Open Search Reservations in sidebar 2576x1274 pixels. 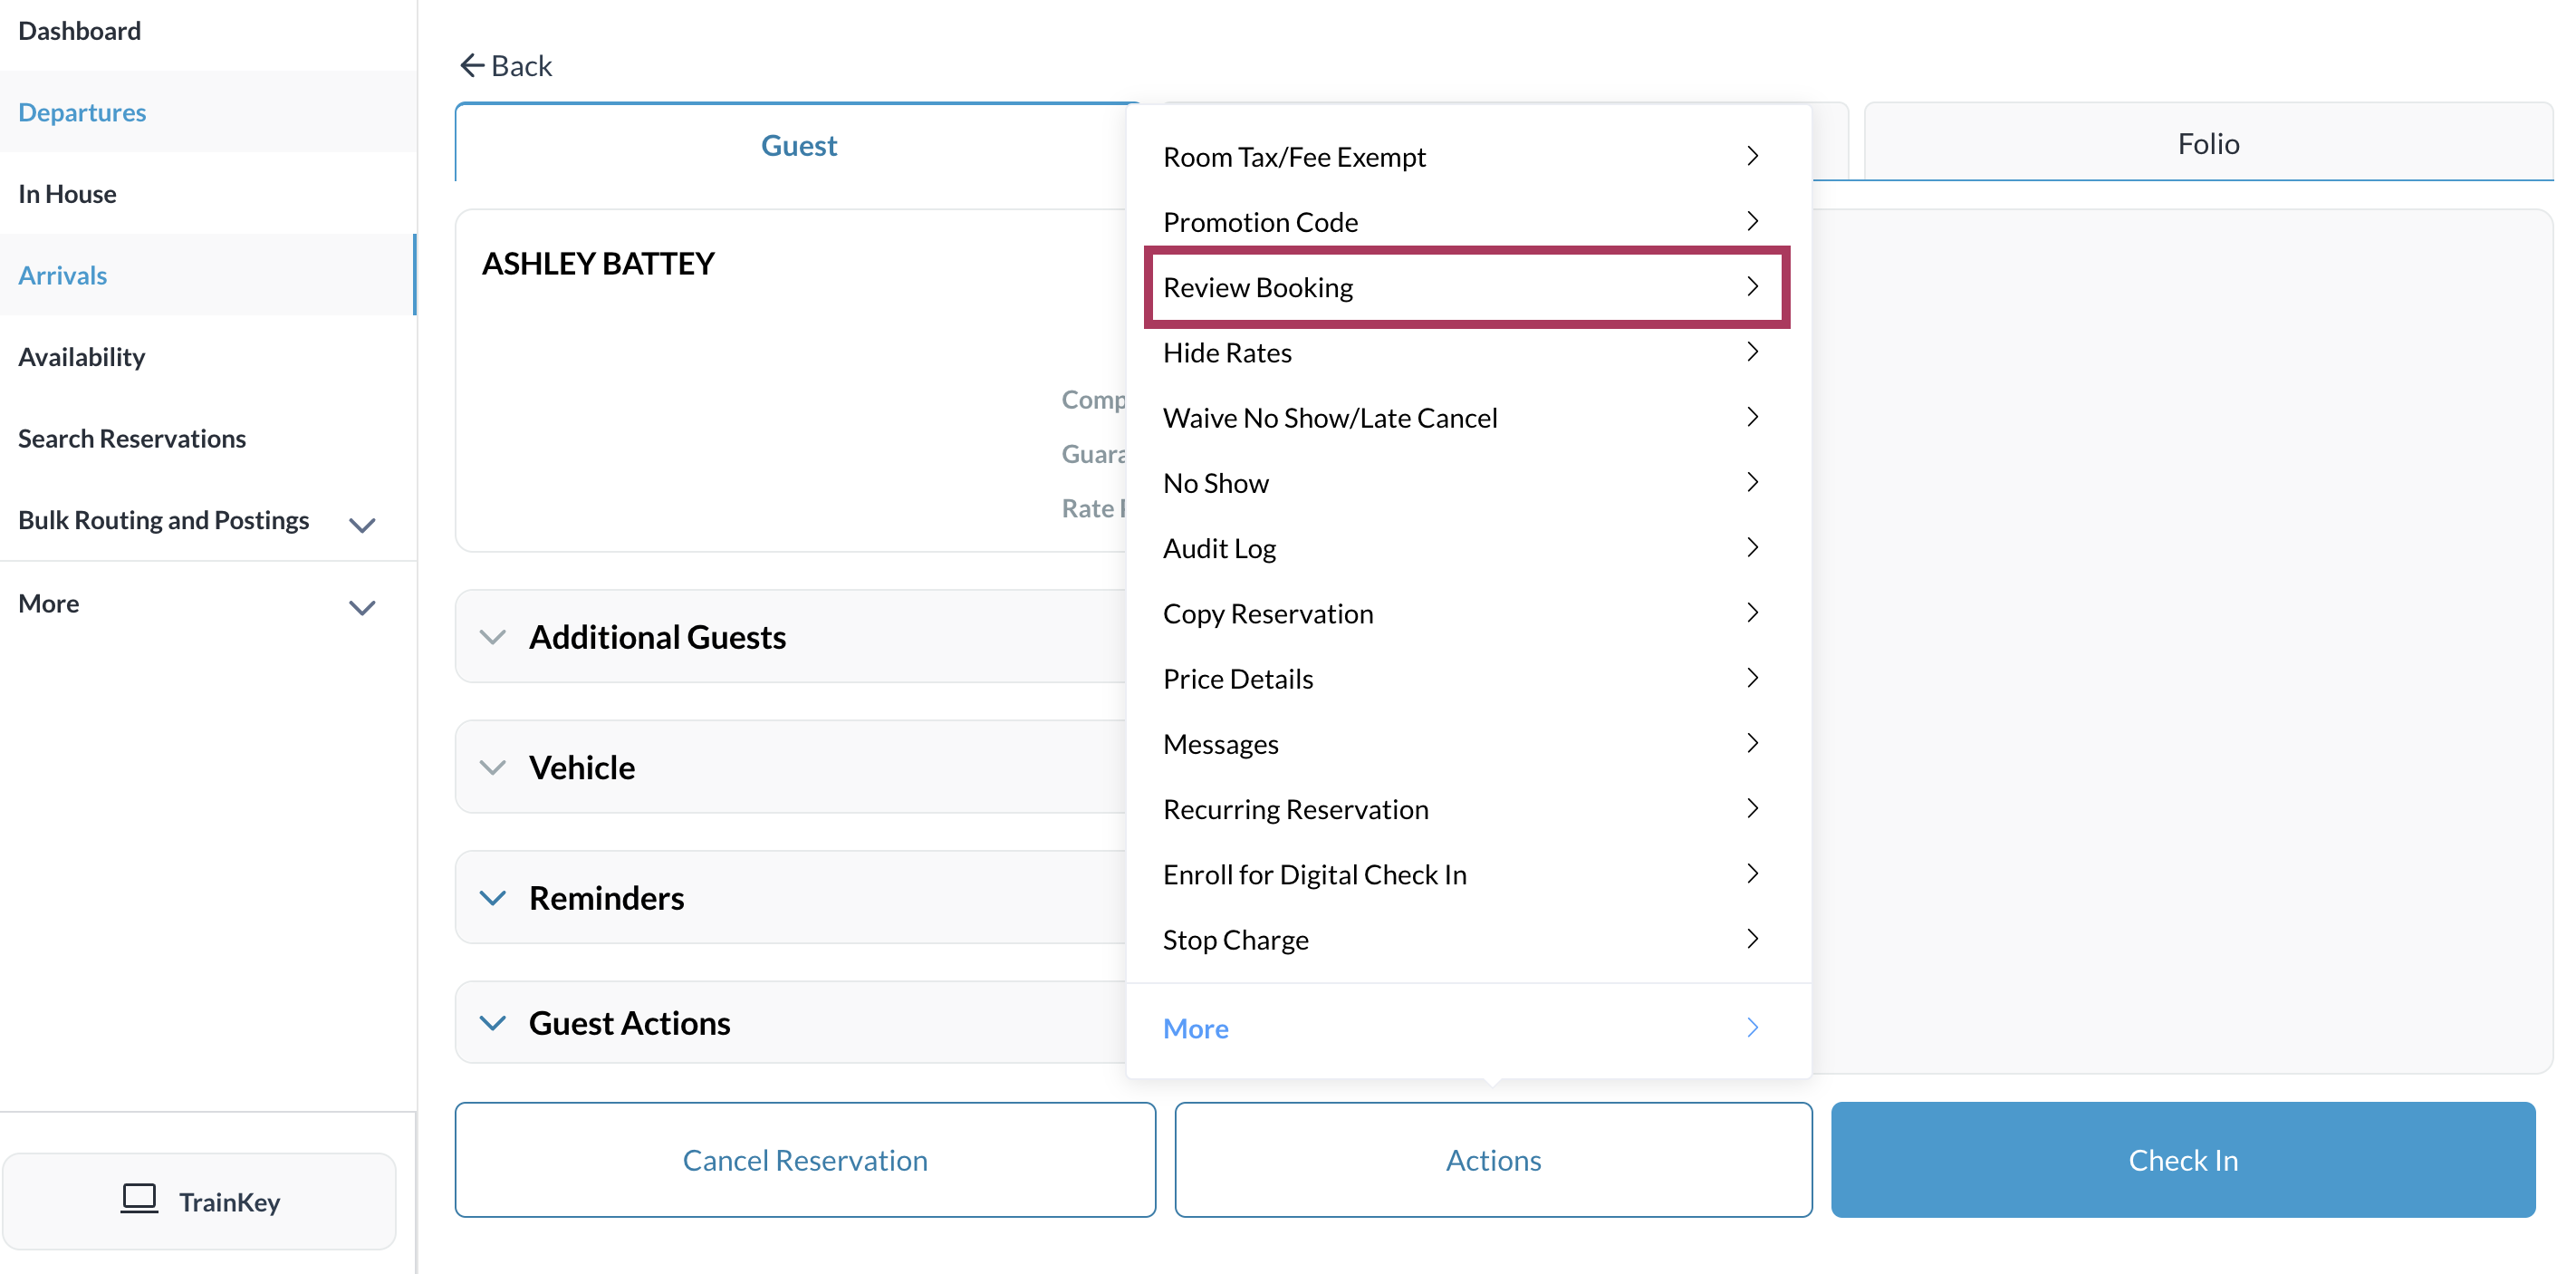[x=132, y=438]
